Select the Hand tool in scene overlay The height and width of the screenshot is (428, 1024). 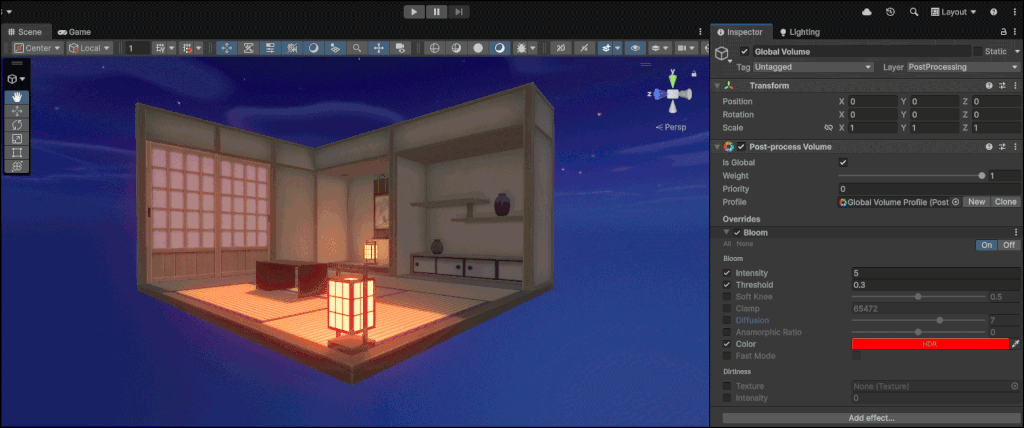18,97
